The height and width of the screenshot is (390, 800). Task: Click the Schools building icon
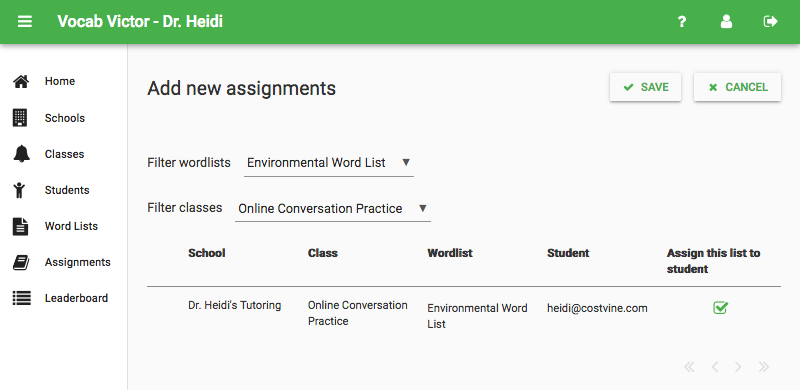coord(20,117)
